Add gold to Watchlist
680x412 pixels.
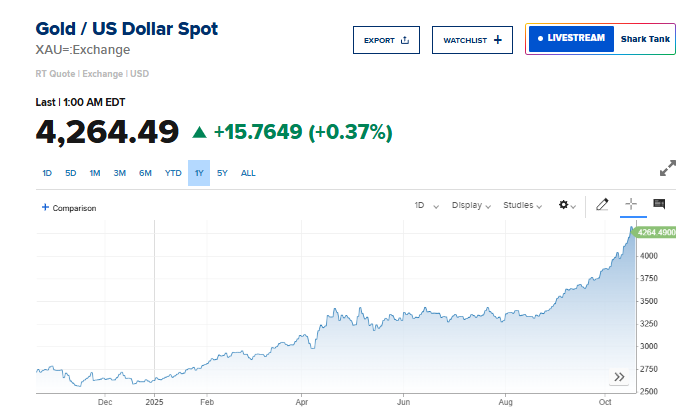(473, 40)
